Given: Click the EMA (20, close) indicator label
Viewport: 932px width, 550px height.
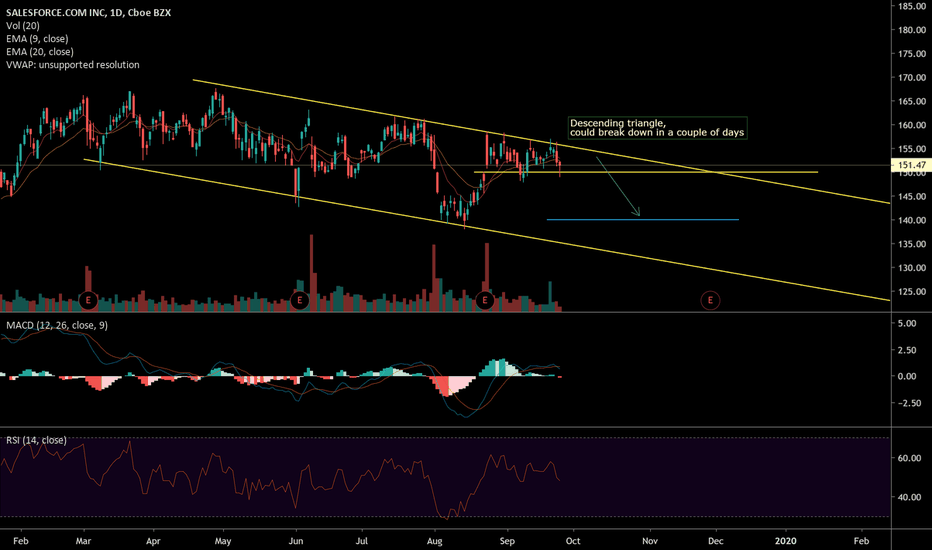Looking at the screenshot, I should (x=40, y=52).
